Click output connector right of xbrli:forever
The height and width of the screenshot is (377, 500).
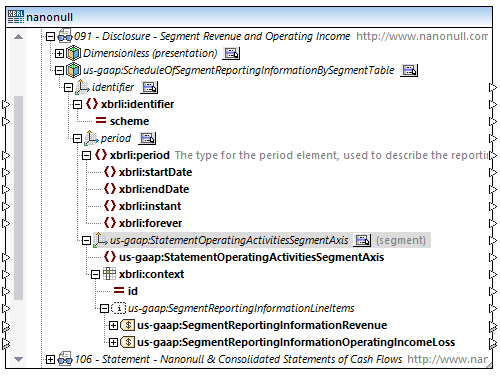click(493, 223)
